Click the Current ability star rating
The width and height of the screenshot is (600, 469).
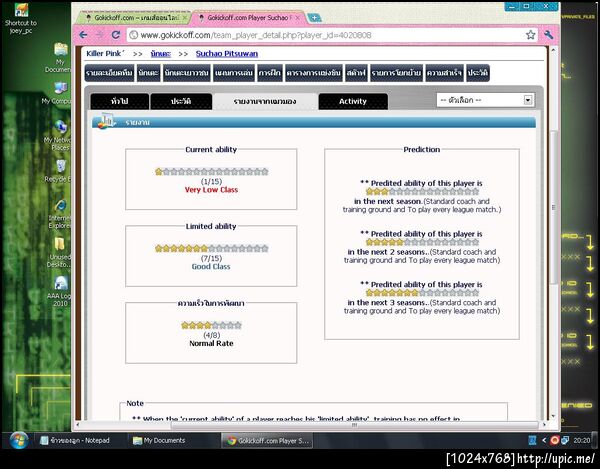tap(212, 172)
